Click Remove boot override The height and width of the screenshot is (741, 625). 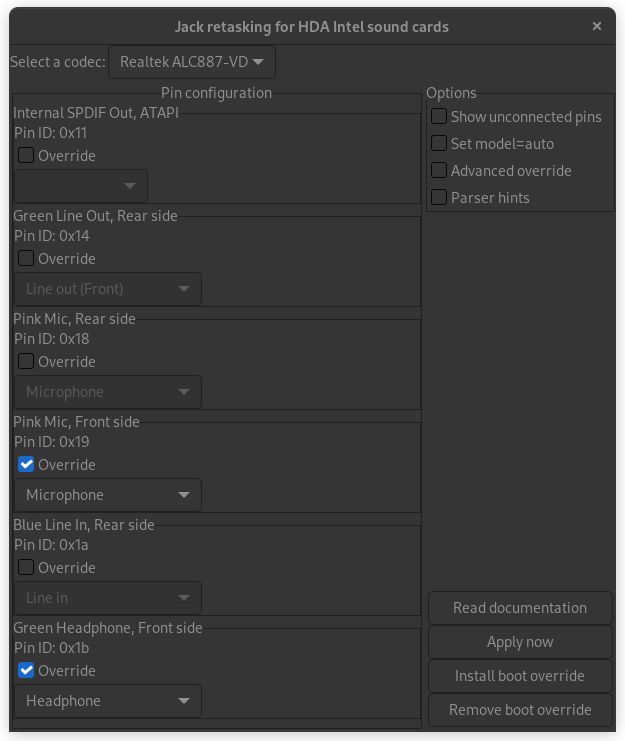click(x=520, y=710)
